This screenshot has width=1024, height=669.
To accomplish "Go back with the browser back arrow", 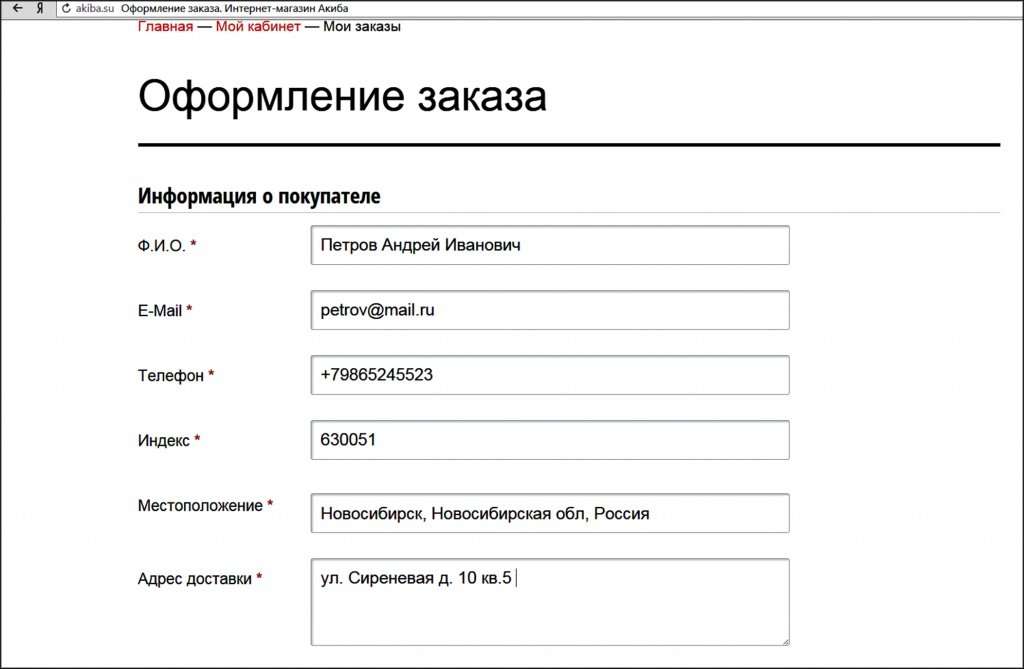I will point(18,8).
